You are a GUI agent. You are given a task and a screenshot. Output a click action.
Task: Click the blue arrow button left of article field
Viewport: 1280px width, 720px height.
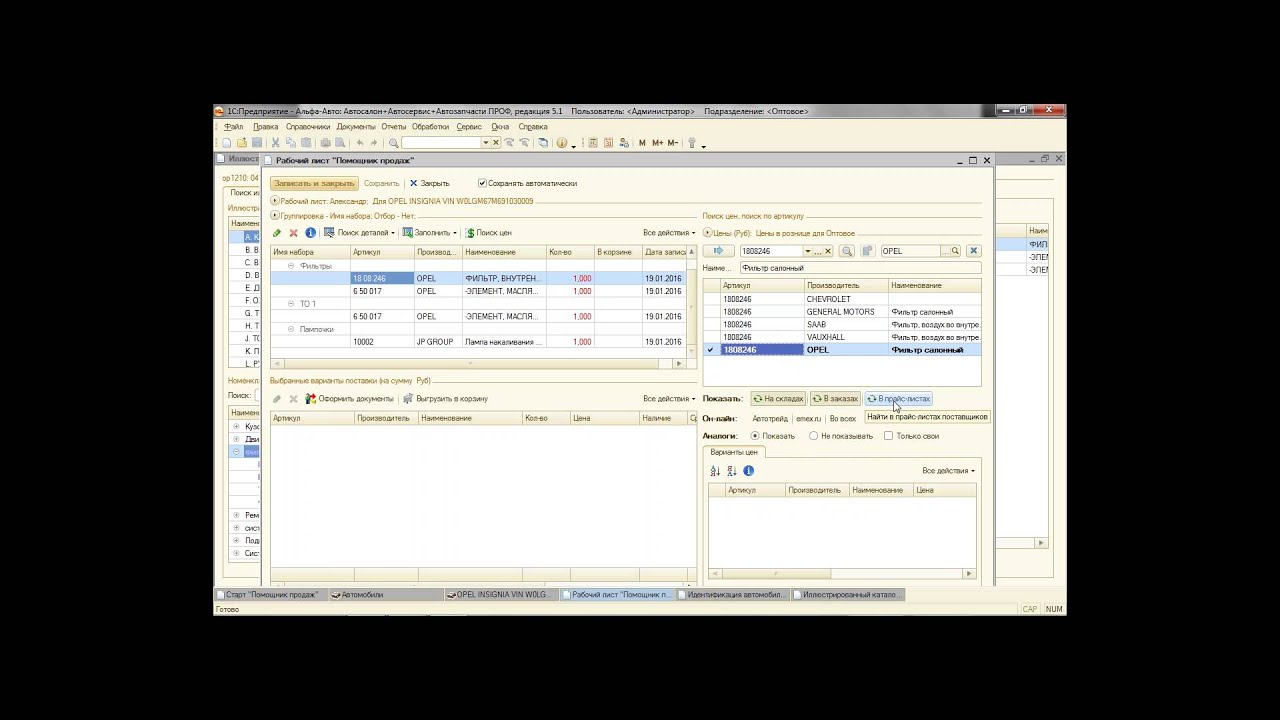(719, 251)
